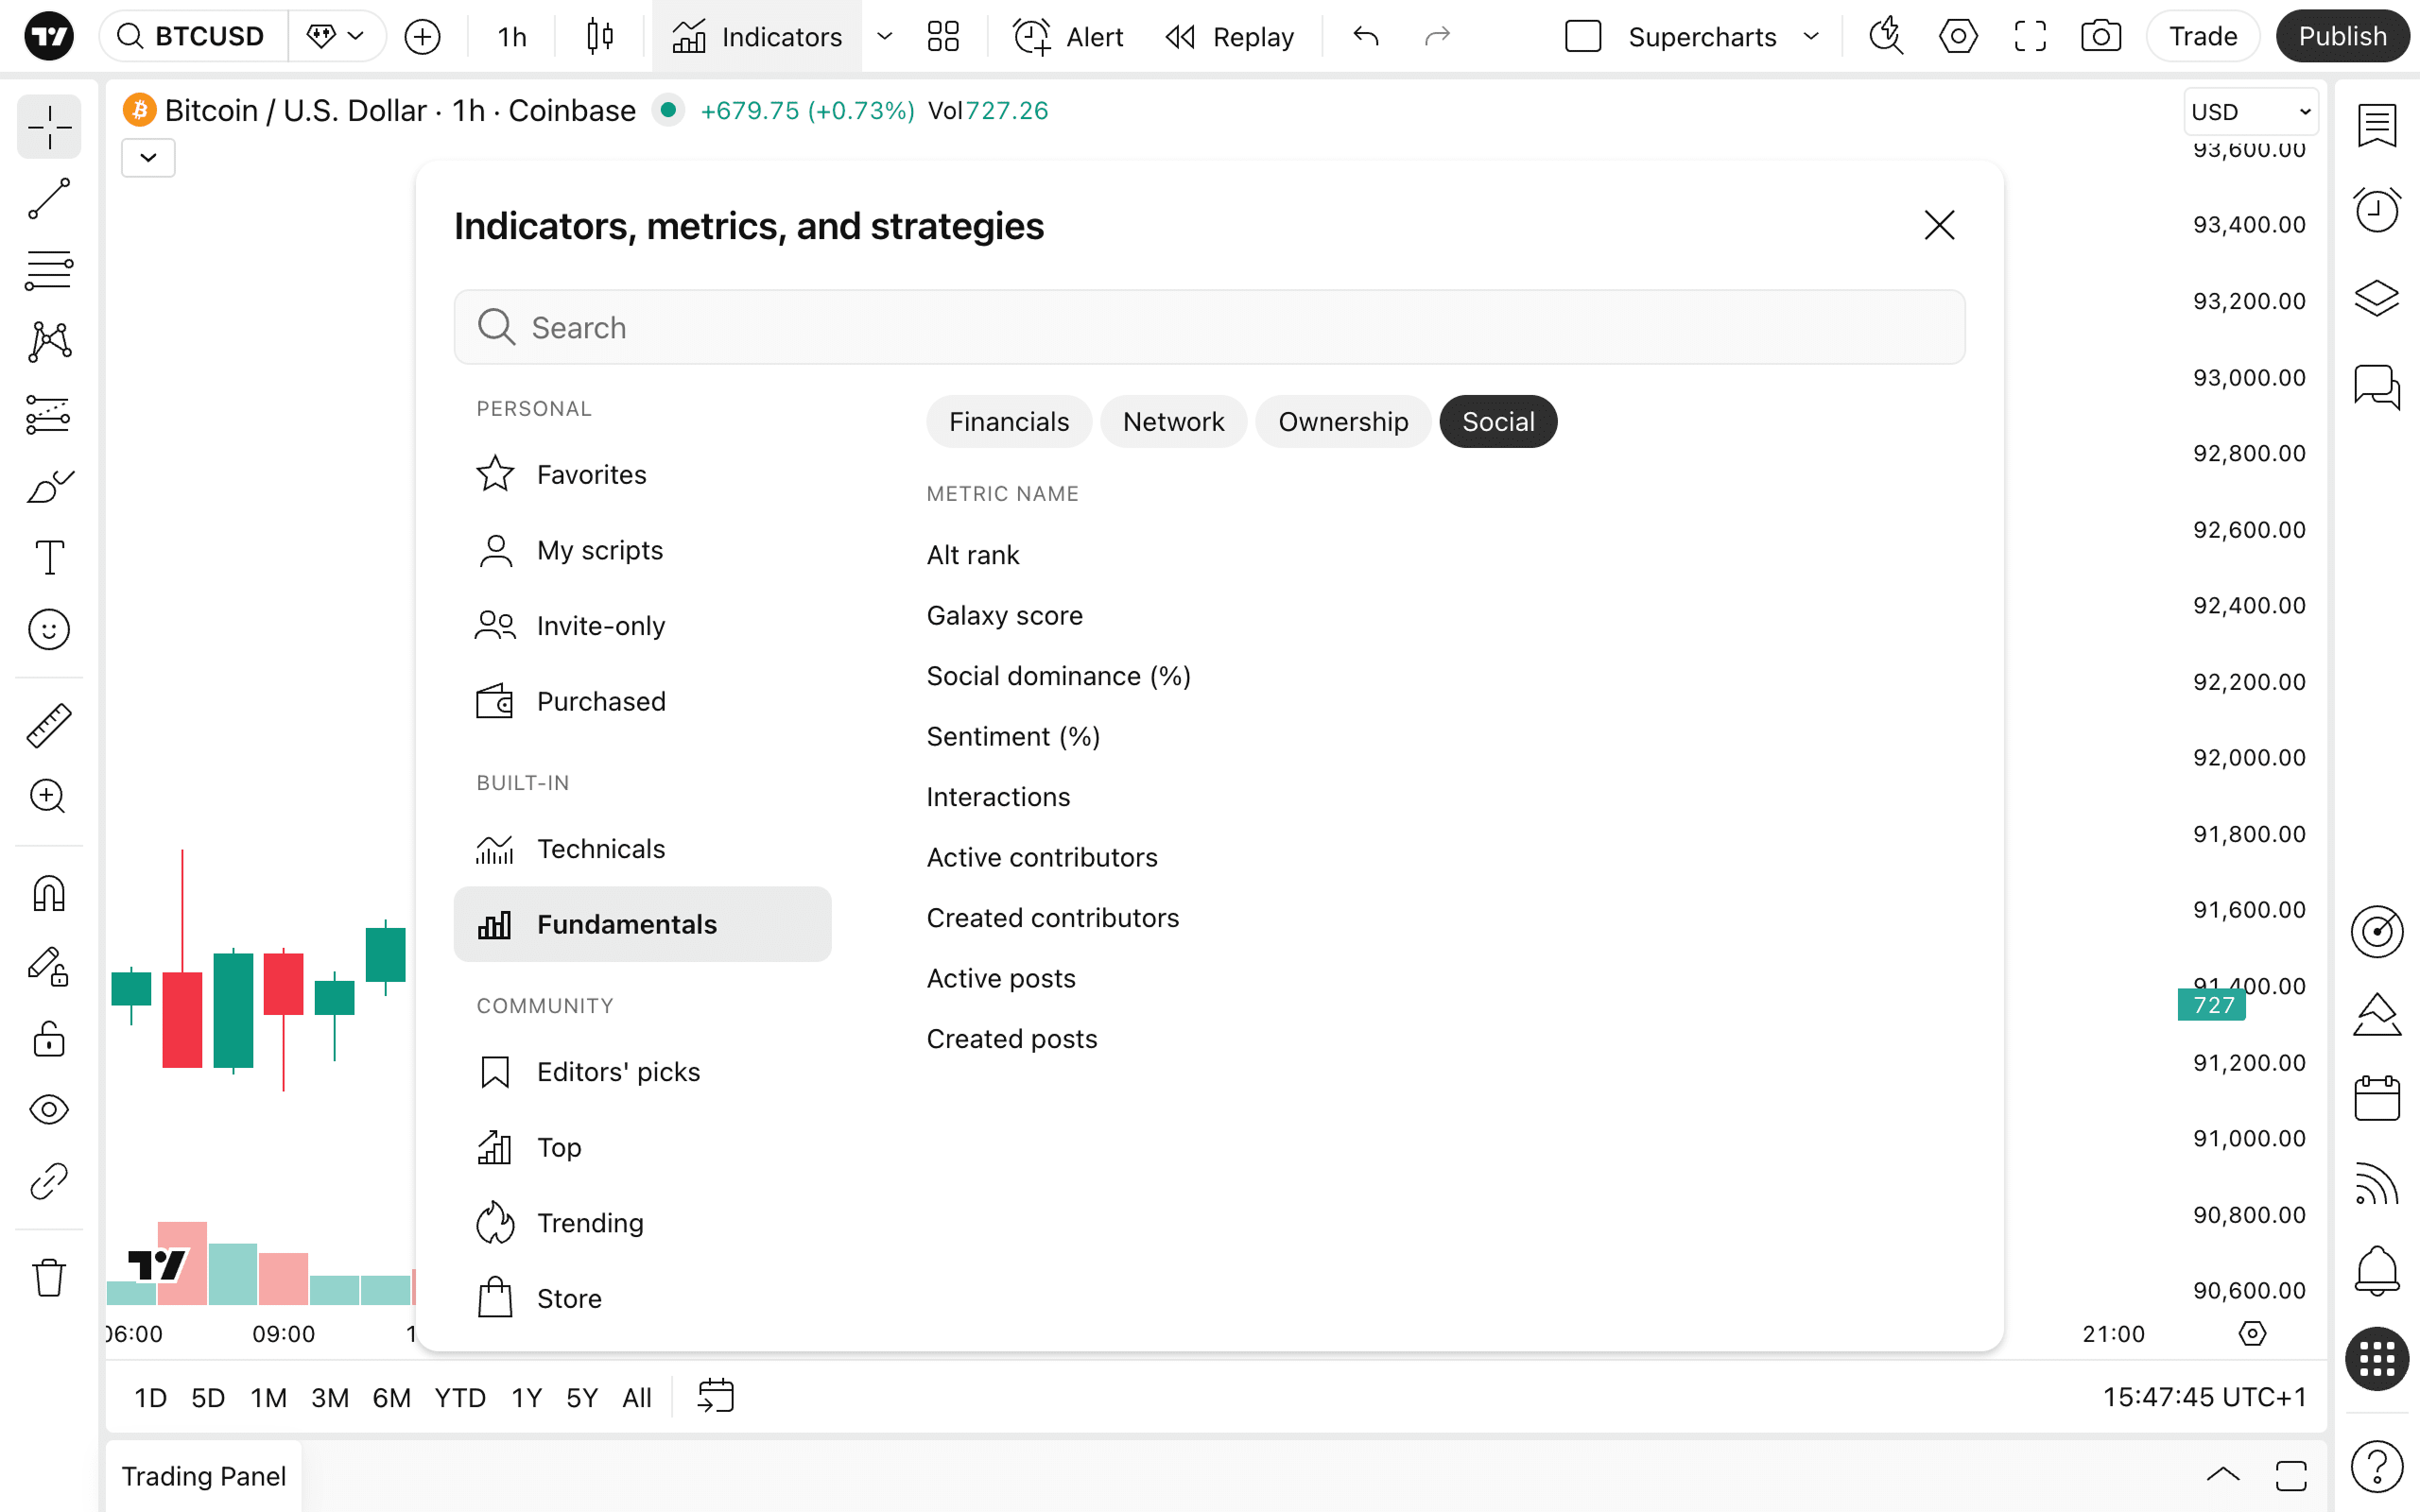Open the Technicals category
The image size is (2420, 1512).
pyautogui.click(x=600, y=849)
